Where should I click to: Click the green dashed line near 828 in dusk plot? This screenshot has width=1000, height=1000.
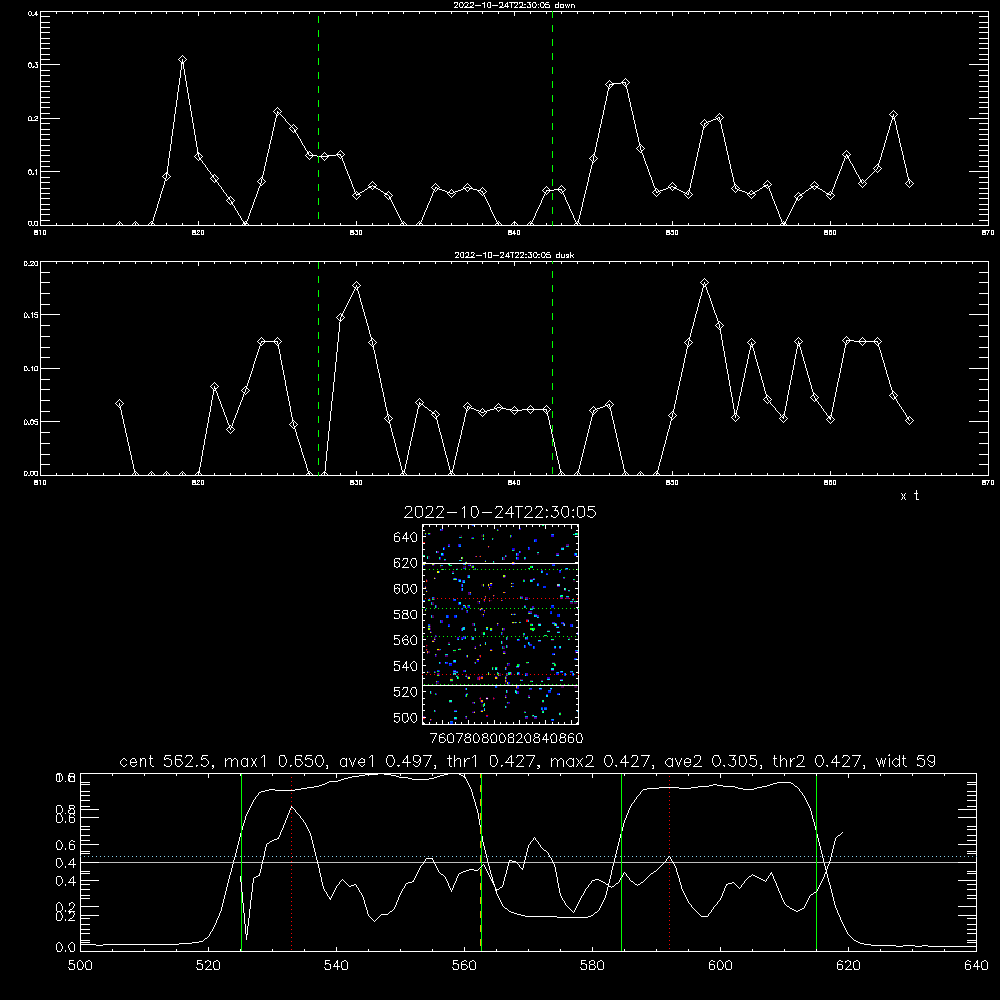[318, 368]
